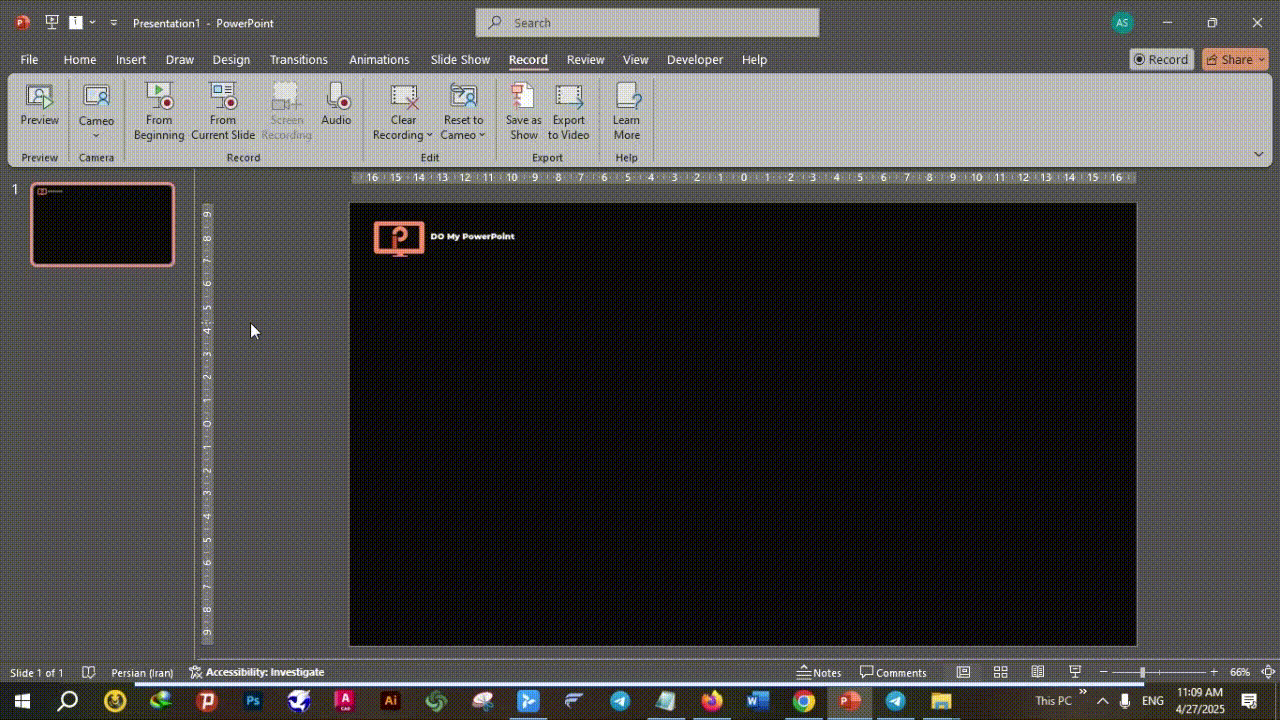Toggle the Comments pane

tap(894, 672)
